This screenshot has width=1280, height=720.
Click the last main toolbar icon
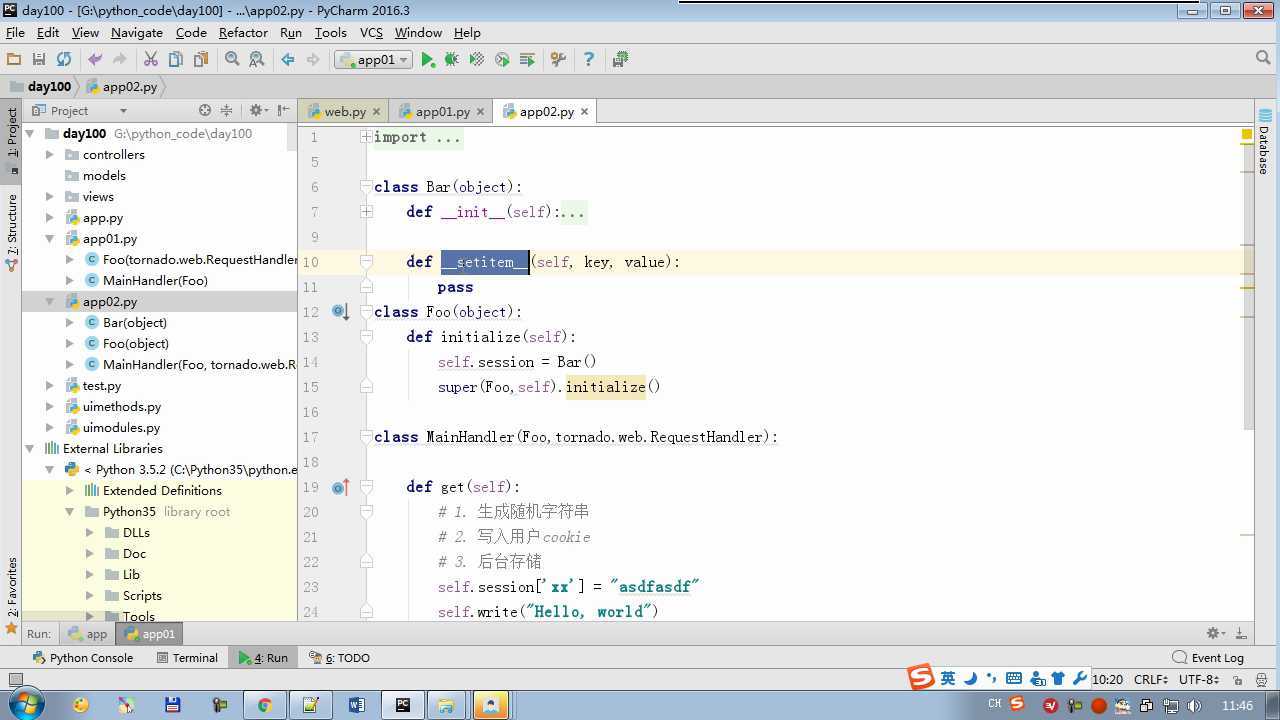620,60
